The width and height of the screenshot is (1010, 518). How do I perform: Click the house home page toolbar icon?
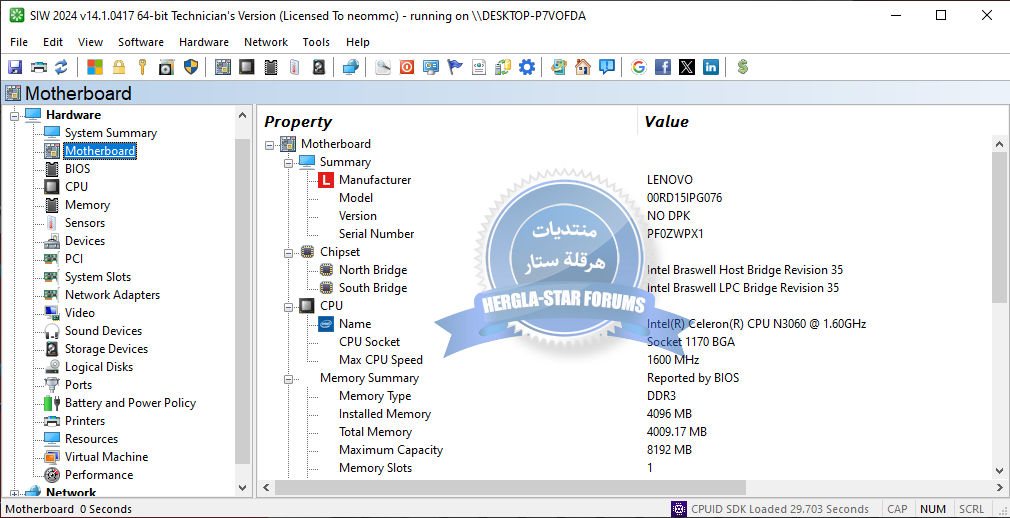pos(583,67)
